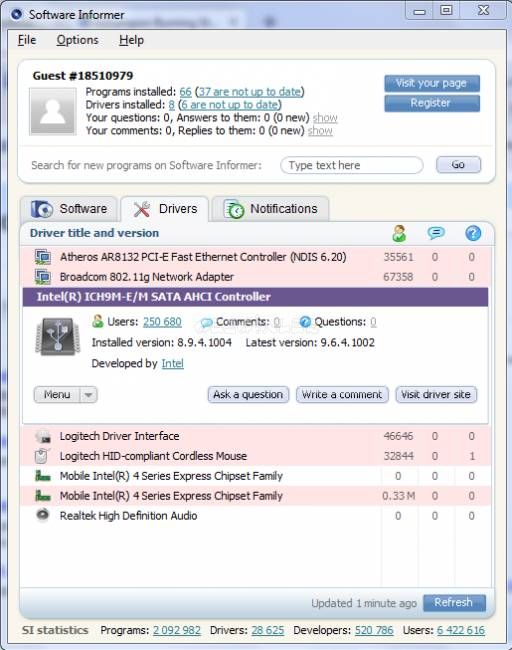This screenshot has height=650, width=512.
Task: Select the Broadcom 802.11g Network Adapter row
Action: point(256,277)
